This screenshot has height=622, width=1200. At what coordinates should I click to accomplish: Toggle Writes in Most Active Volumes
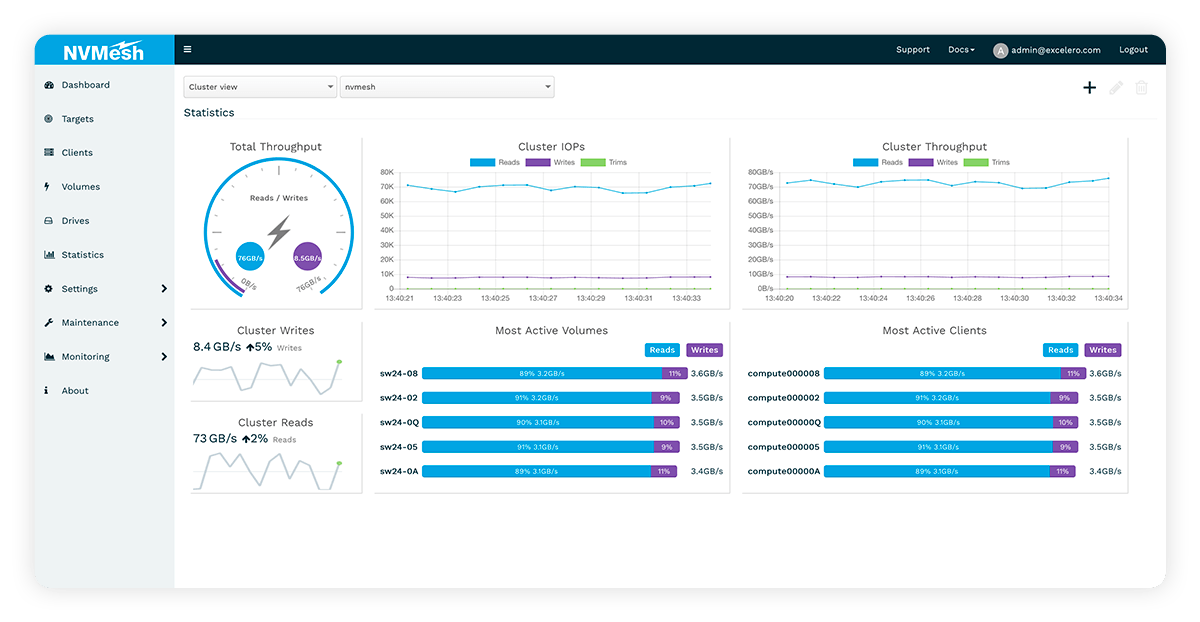(704, 350)
